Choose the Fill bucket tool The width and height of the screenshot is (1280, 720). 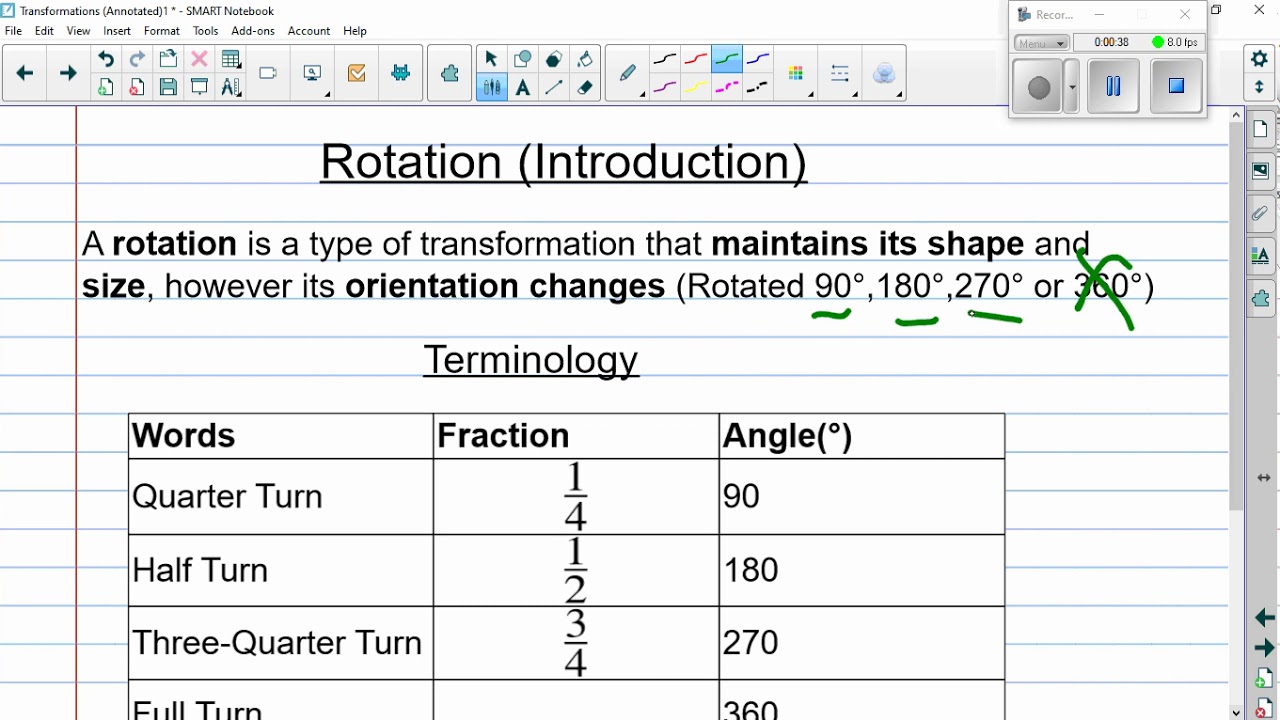[x=585, y=60]
